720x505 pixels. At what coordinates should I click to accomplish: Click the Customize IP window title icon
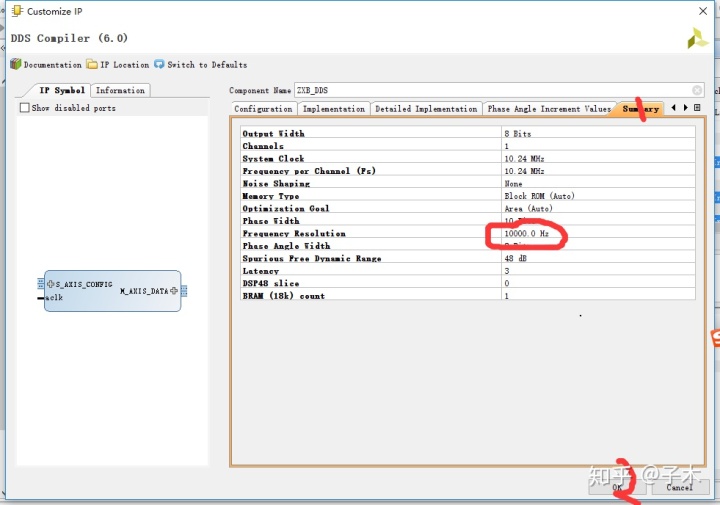(x=17, y=11)
